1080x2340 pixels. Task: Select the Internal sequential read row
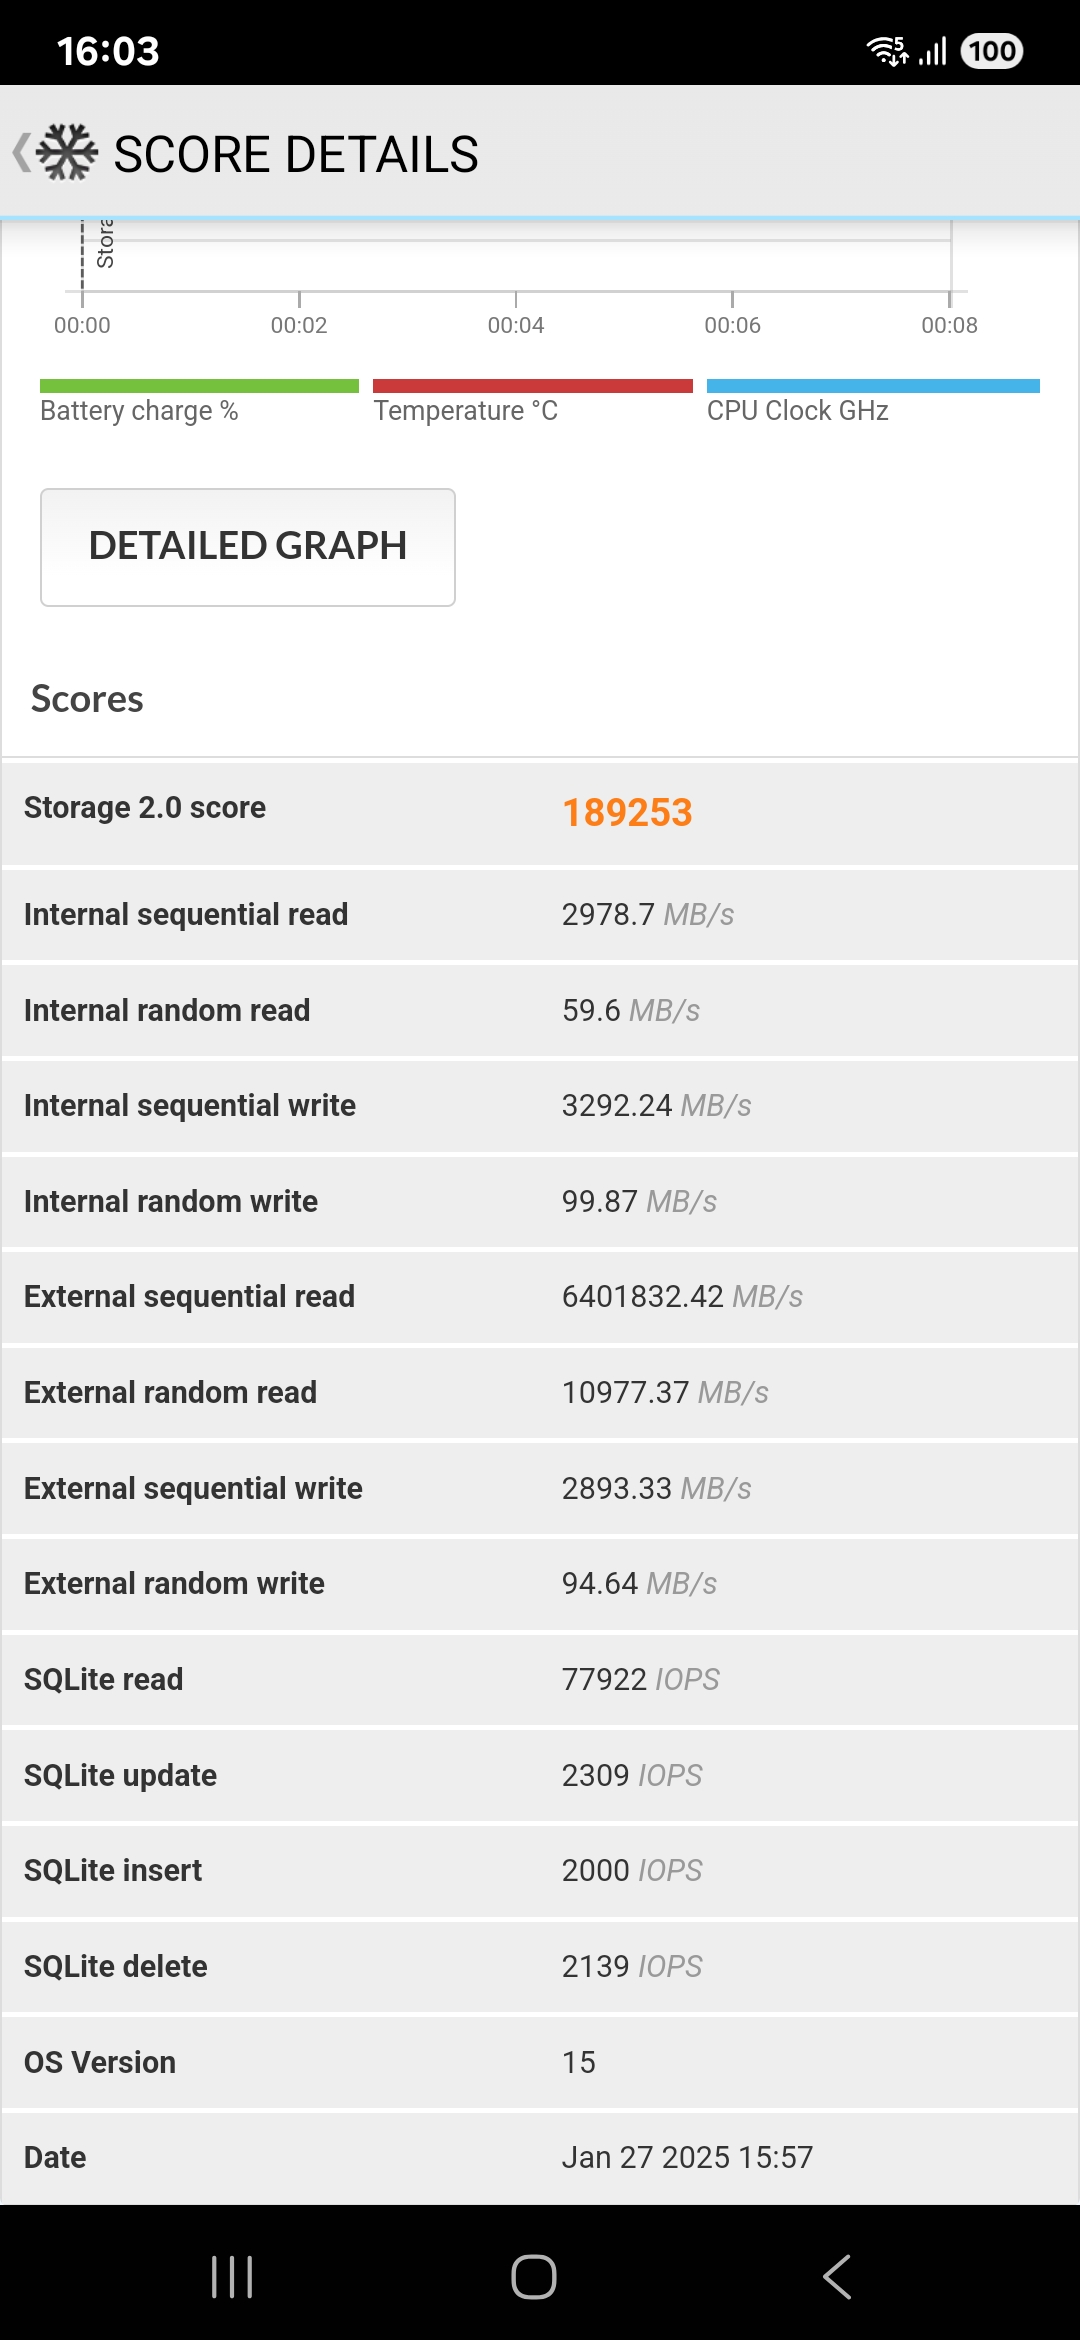click(540, 914)
